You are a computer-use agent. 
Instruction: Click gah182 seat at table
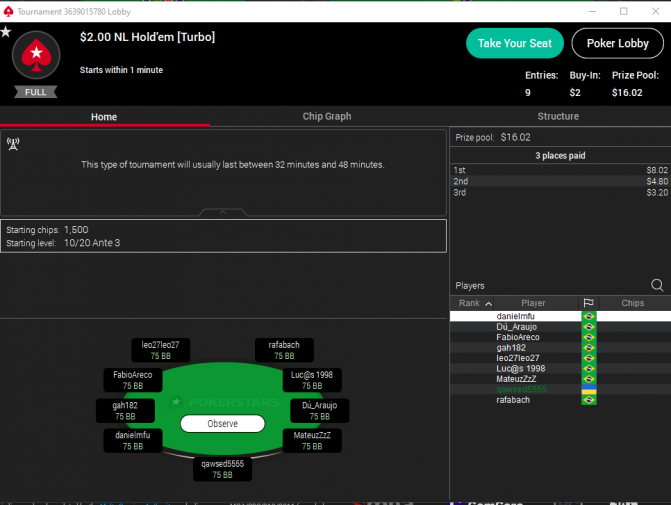[125, 410]
